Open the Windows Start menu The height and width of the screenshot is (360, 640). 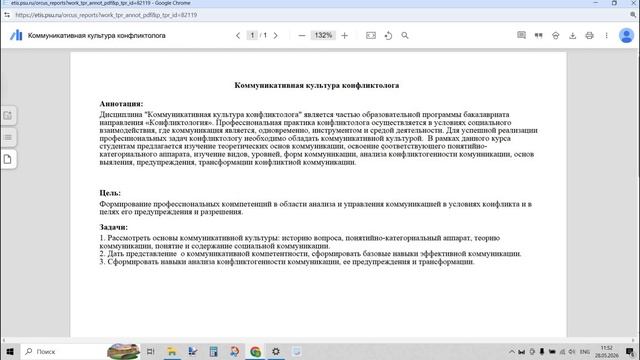[x=10, y=351]
